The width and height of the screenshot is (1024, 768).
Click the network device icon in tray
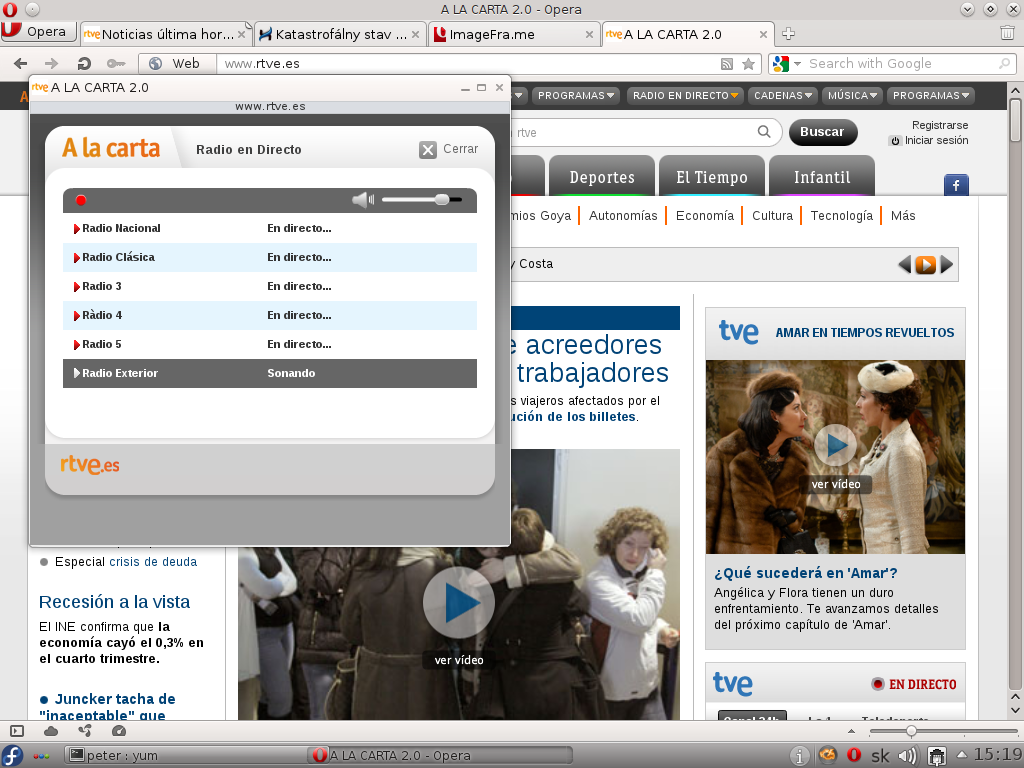pyautogui.click(x=936, y=756)
